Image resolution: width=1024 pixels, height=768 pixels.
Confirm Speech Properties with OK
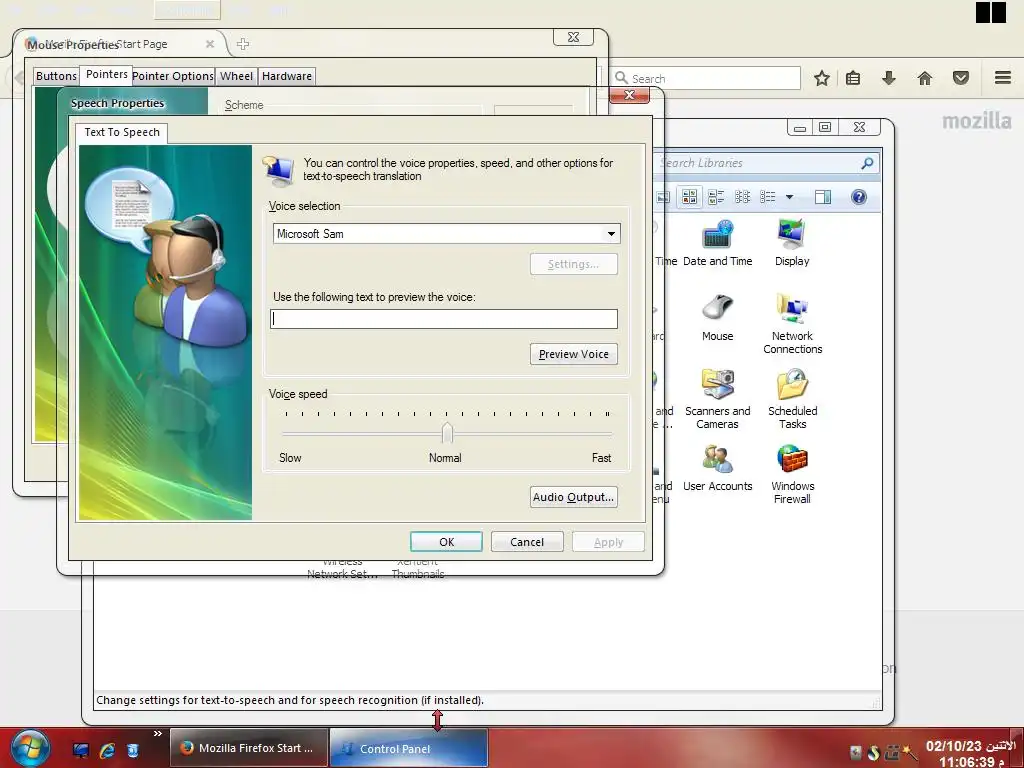446,542
